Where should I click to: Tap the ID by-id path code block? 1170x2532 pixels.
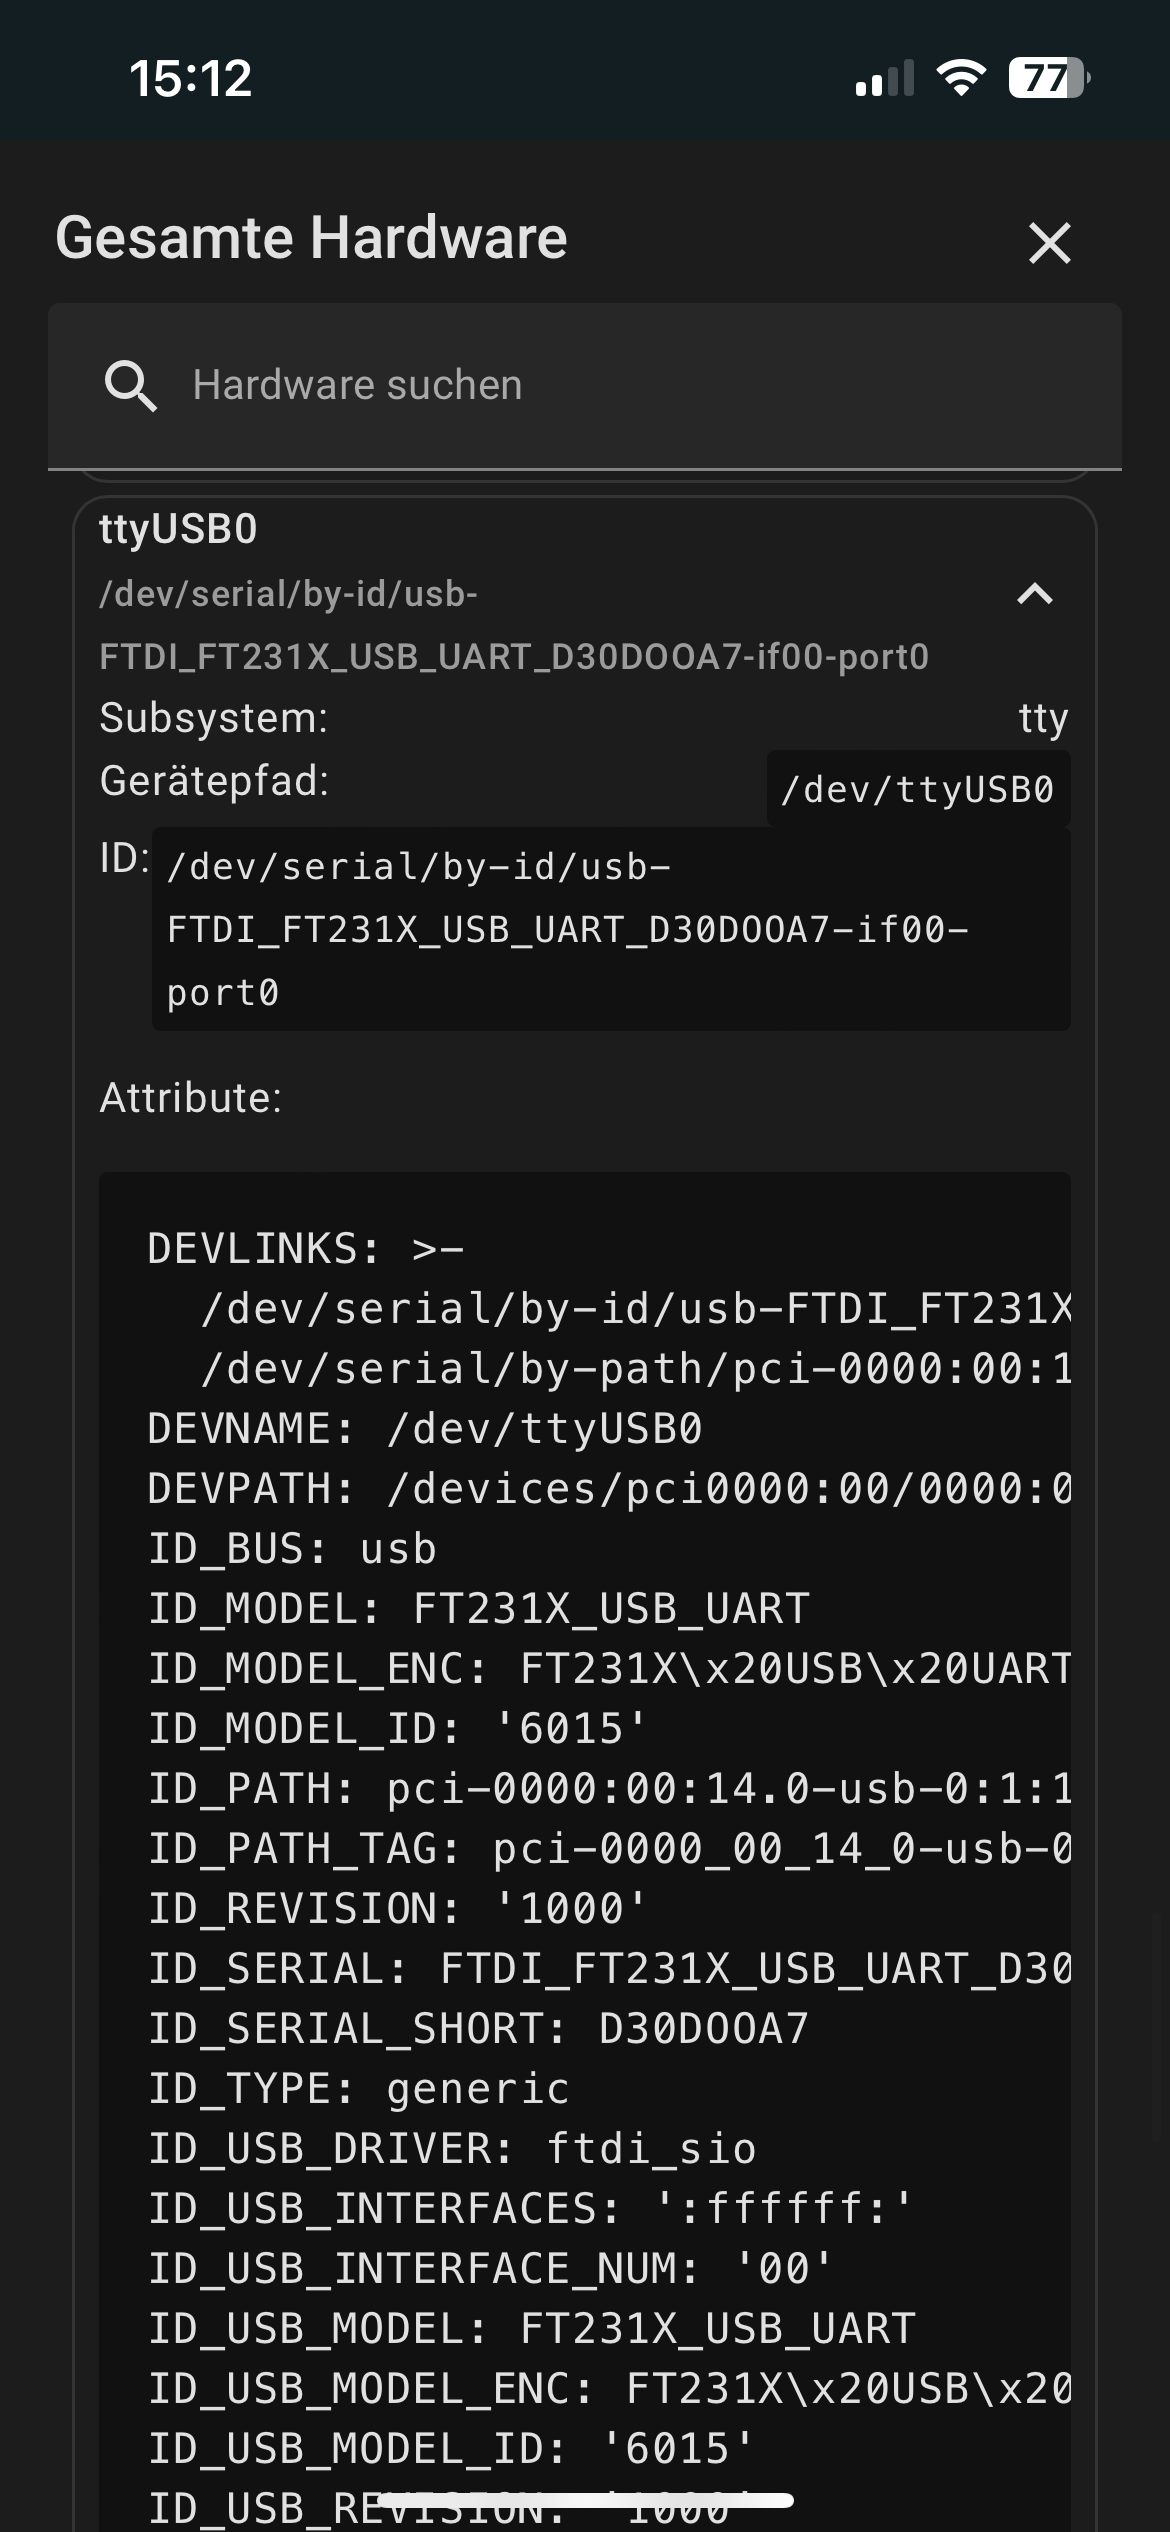(611, 929)
